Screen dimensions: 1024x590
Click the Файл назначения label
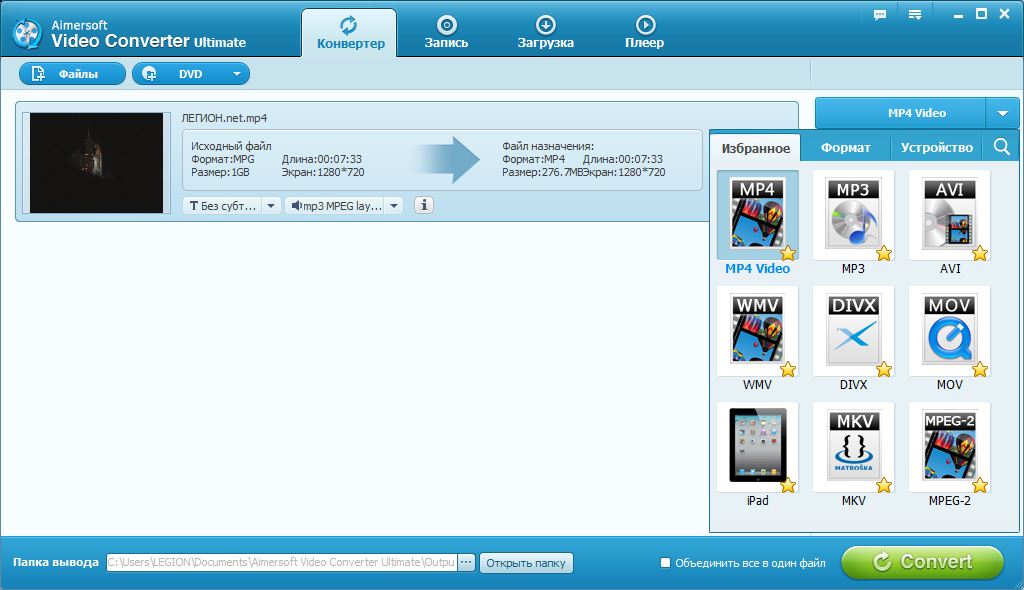point(548,146)
